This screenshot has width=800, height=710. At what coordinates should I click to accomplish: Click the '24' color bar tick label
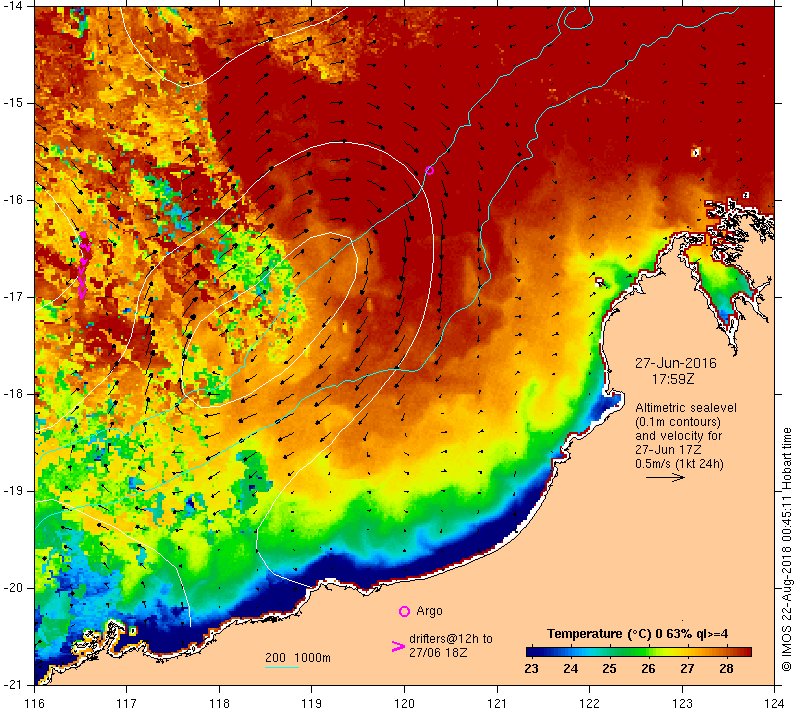pyautogui.click(x=570, y=669)
